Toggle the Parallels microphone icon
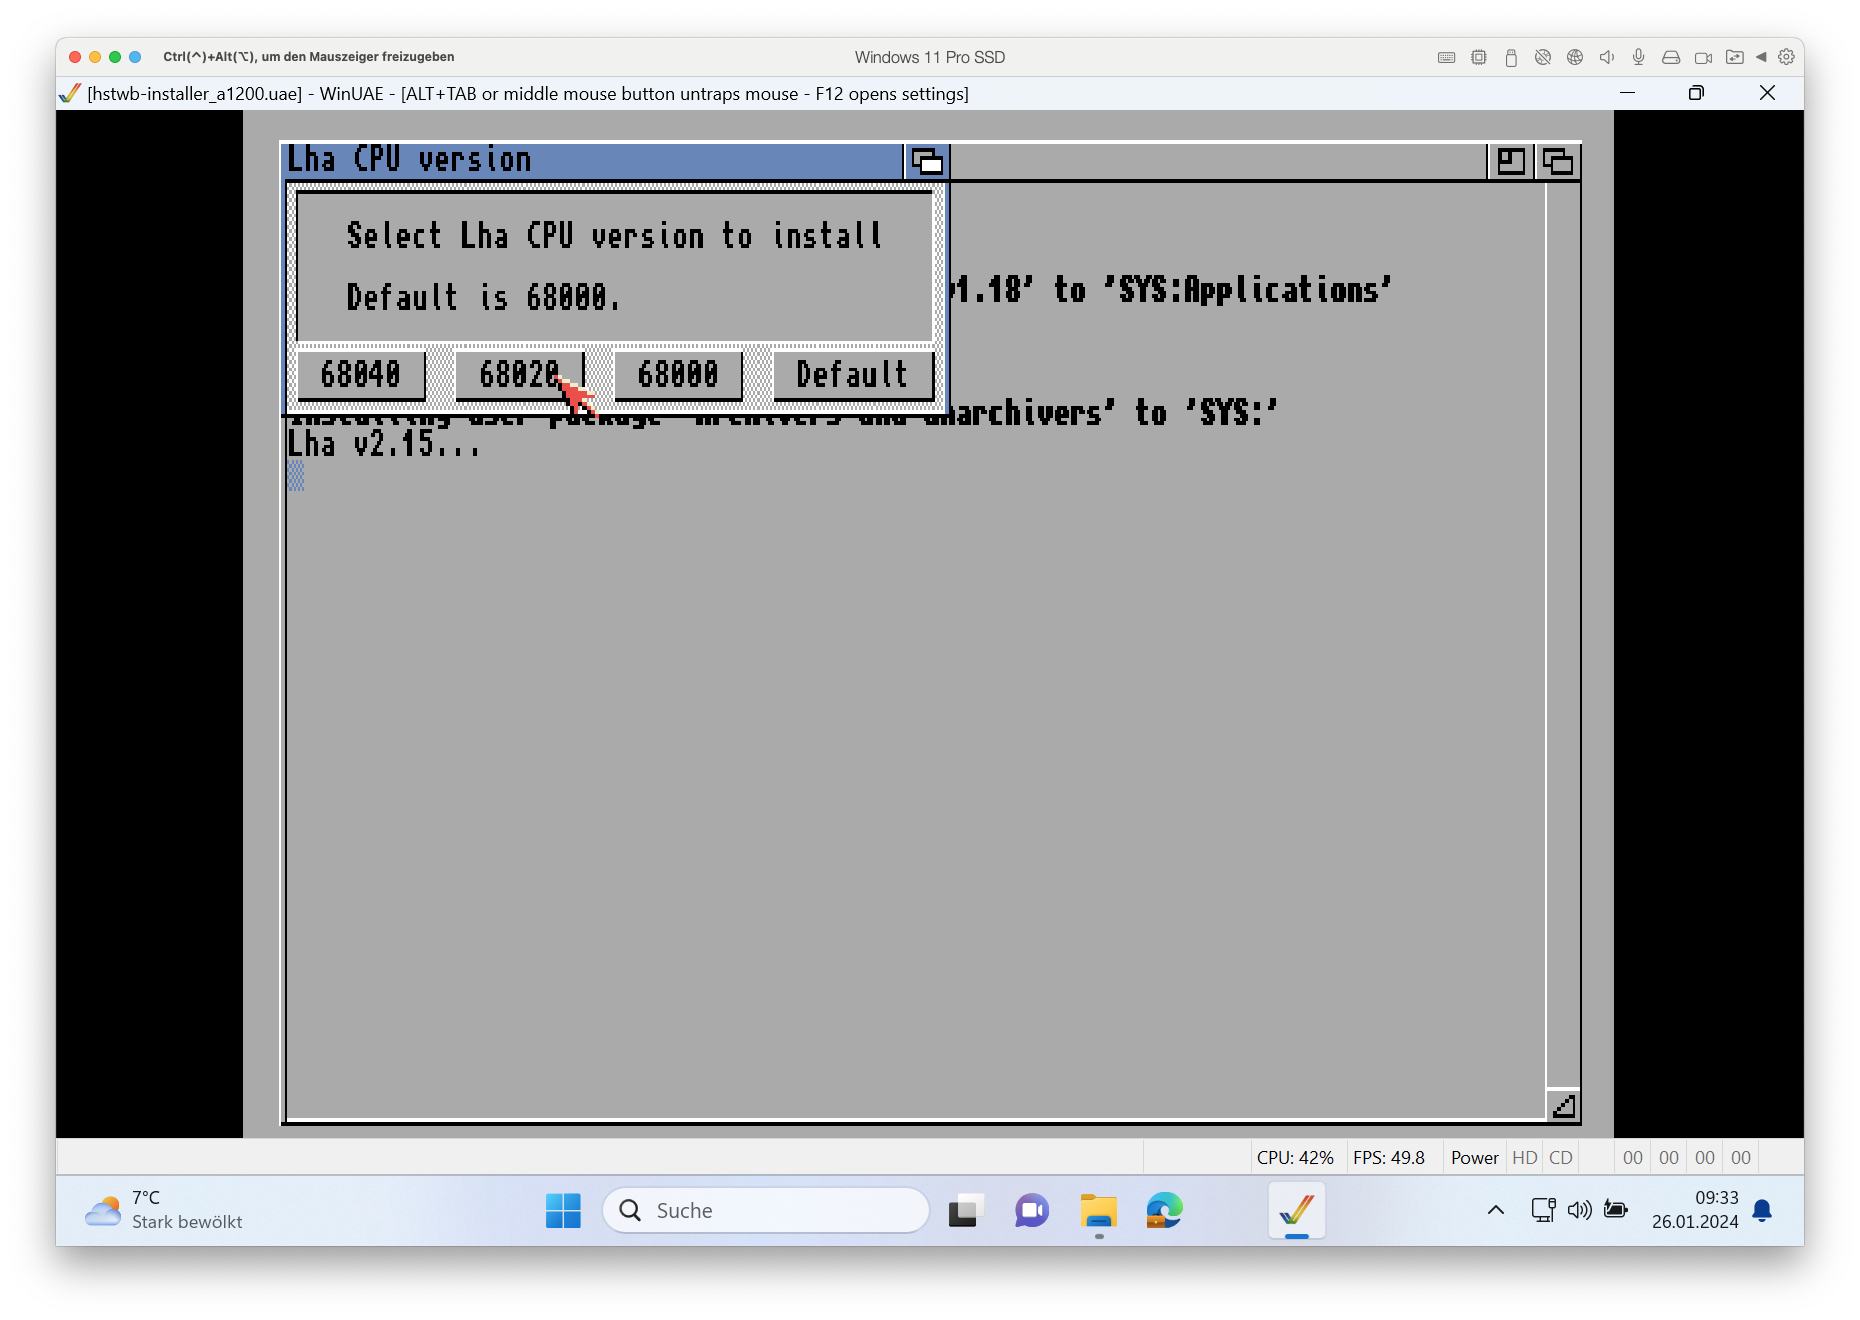Screen dimensions: 1860x1320 tap(1639, 58)
